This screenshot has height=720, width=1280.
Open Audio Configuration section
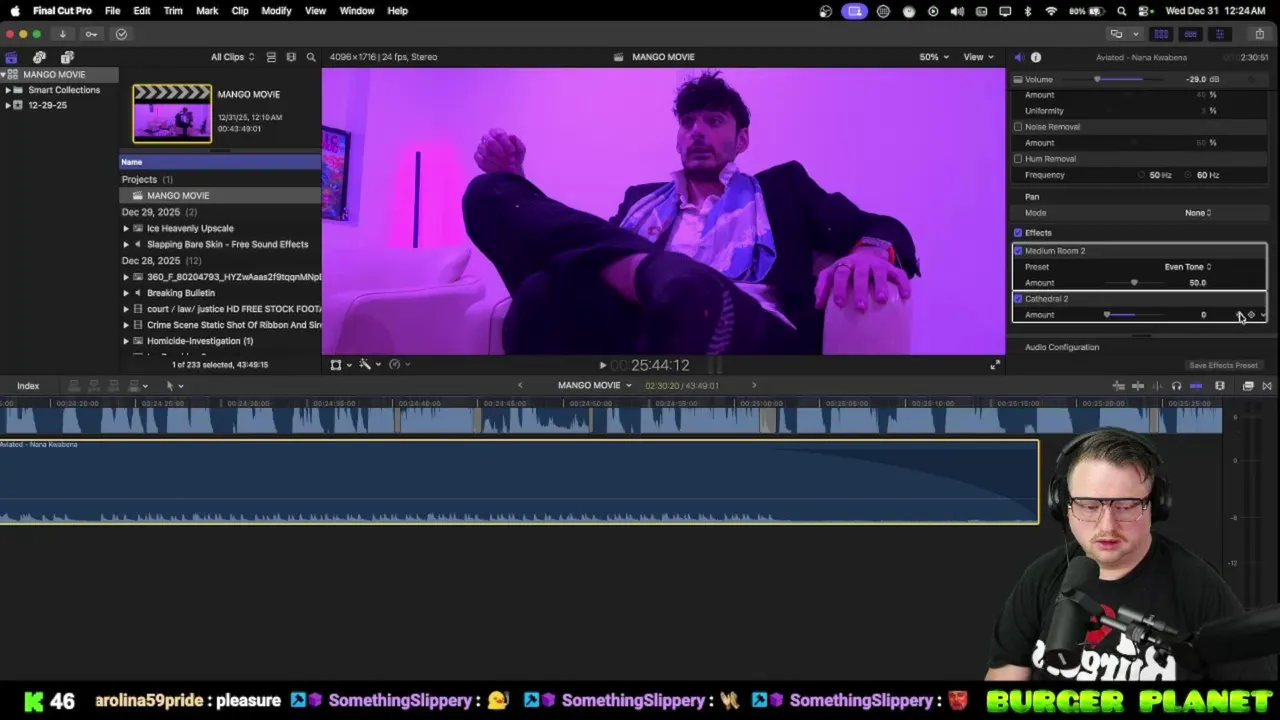[x=1062, y=347]
